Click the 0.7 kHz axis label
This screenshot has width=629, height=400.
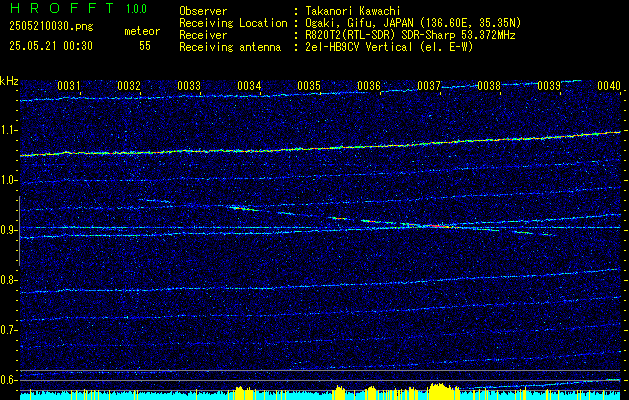pos(8,330)
